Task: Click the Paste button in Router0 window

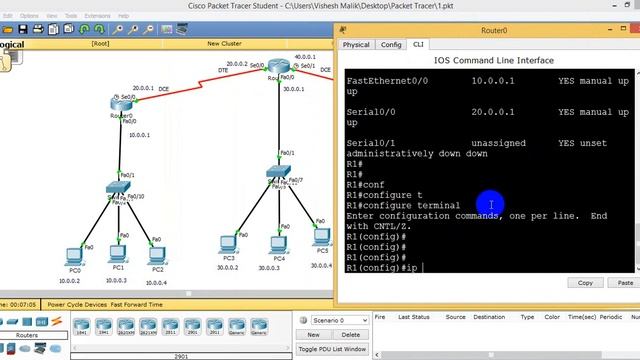Action: (624, 282)
